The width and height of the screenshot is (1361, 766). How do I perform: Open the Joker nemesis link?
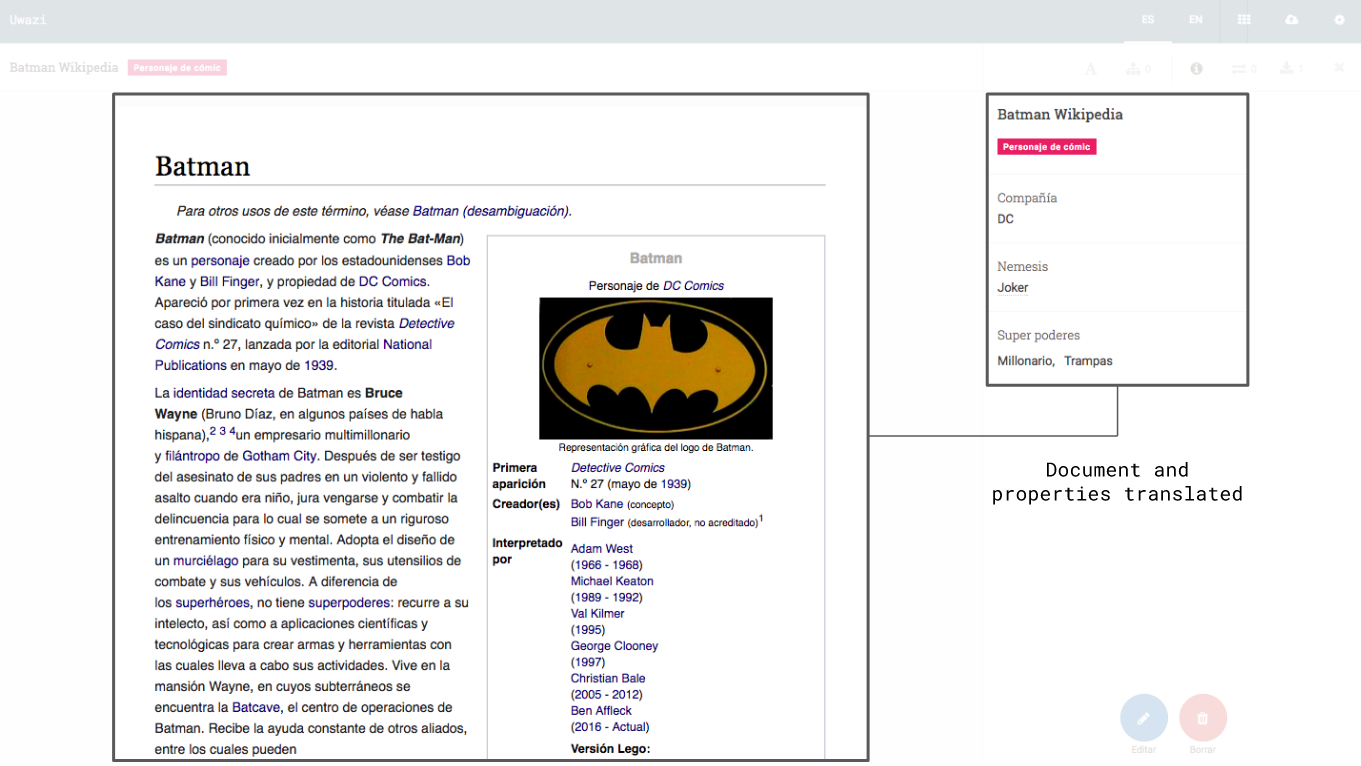coord(1013,288)
